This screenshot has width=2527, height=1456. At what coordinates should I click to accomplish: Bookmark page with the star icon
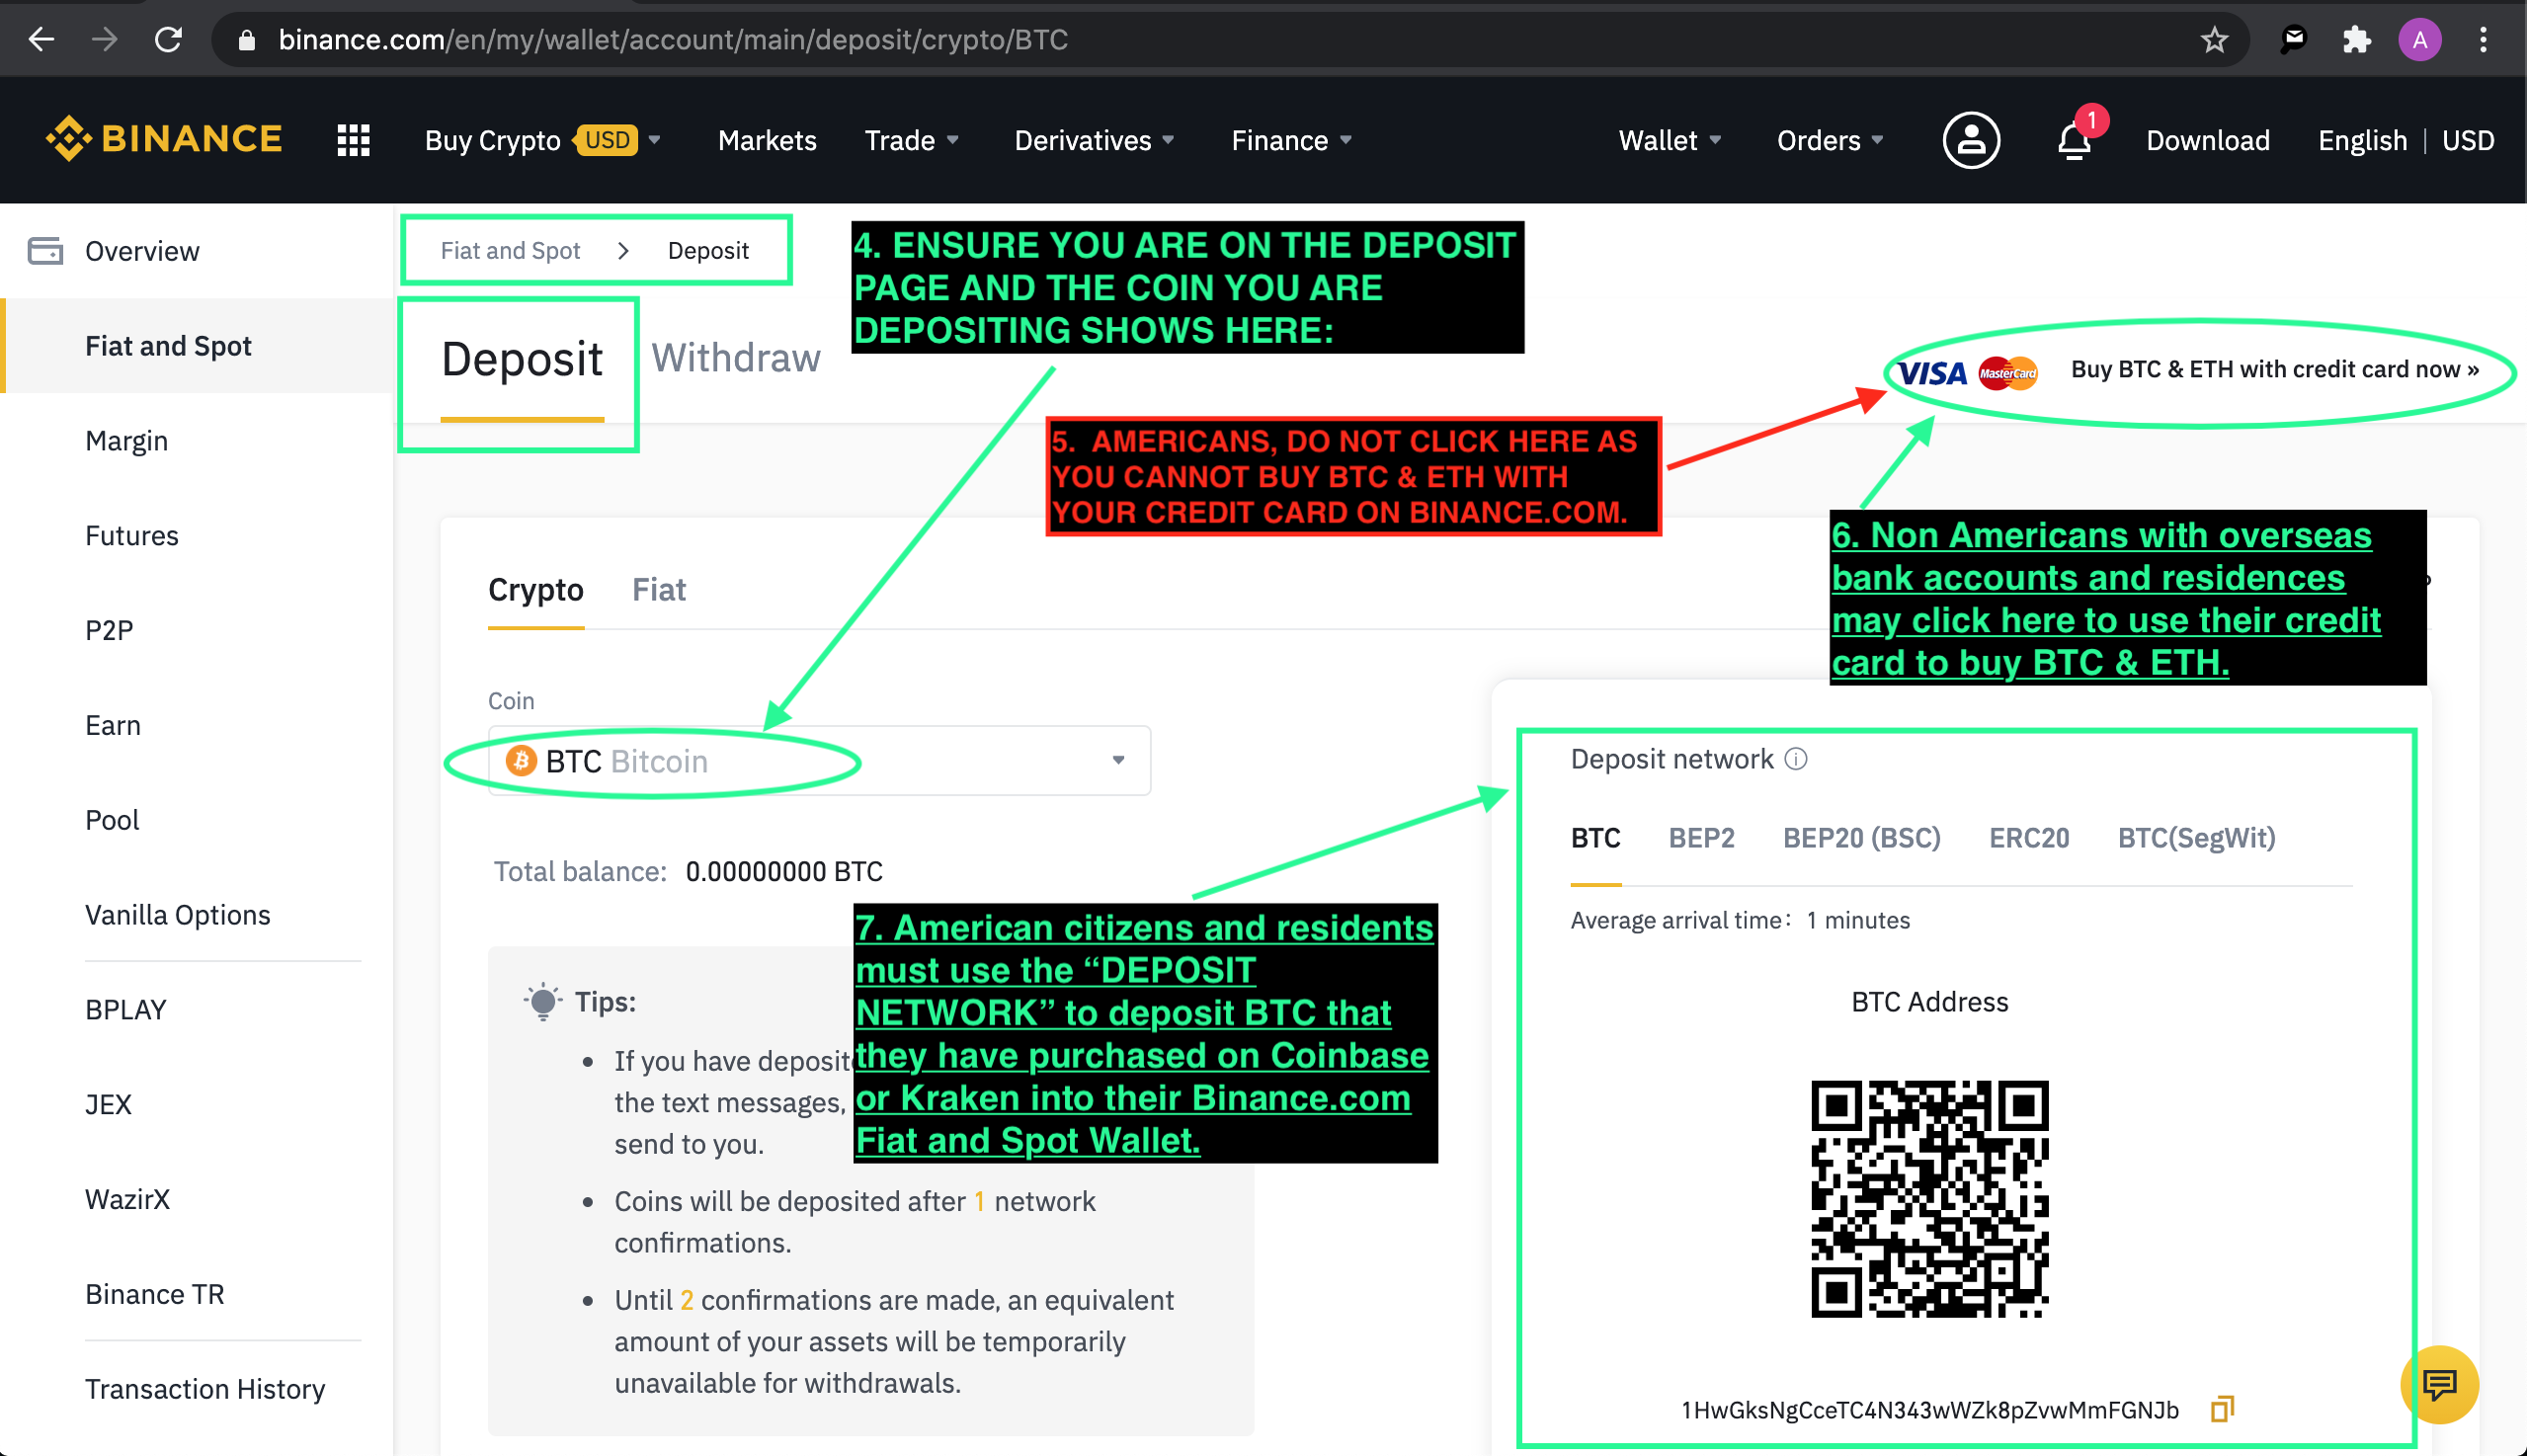[2214, 40]
